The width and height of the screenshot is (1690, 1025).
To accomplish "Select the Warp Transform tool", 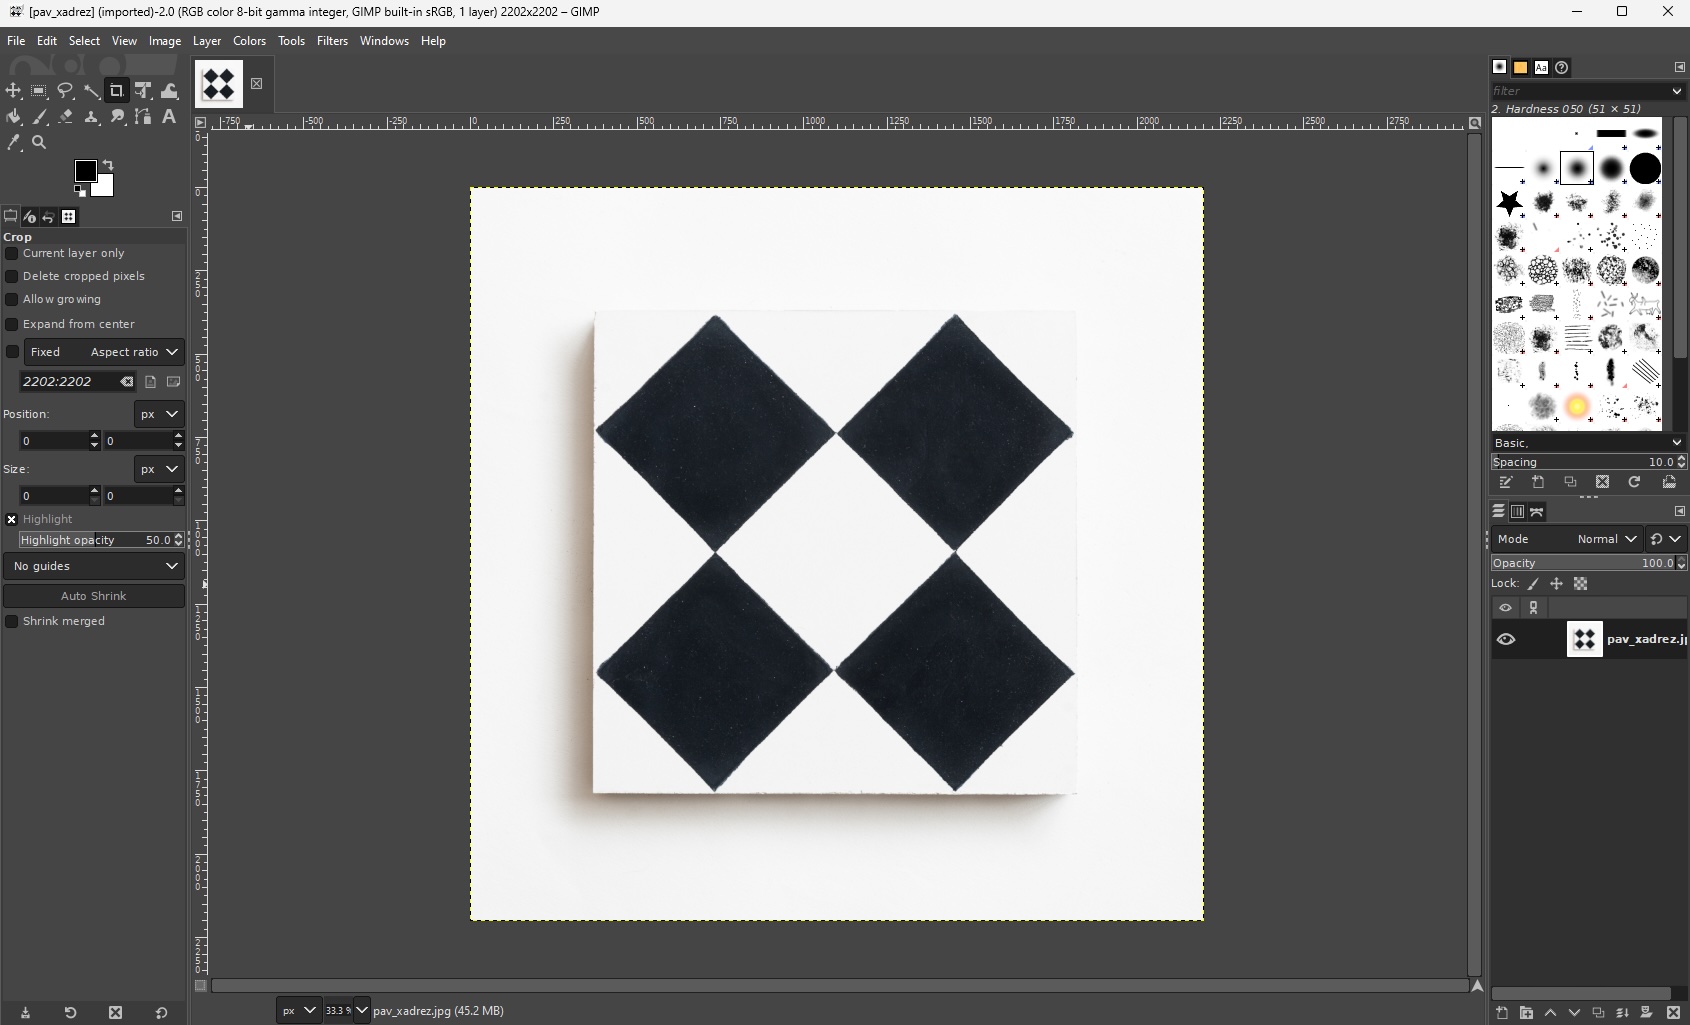I will coord(169,91).
